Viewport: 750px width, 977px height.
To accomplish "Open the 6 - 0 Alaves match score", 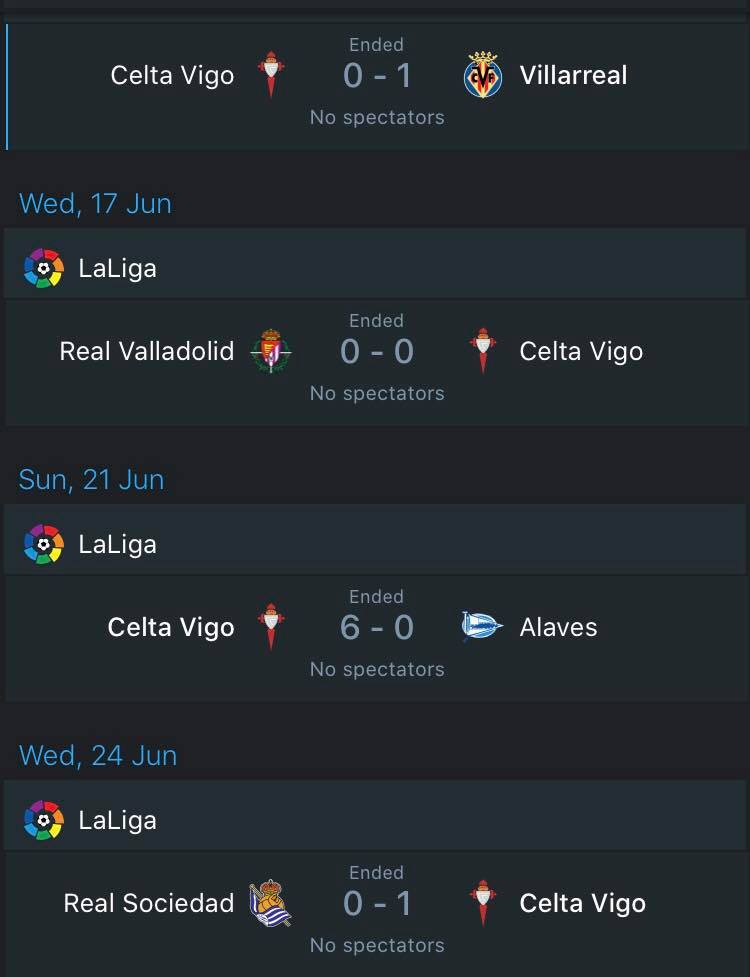I will (x=377, y=627).
